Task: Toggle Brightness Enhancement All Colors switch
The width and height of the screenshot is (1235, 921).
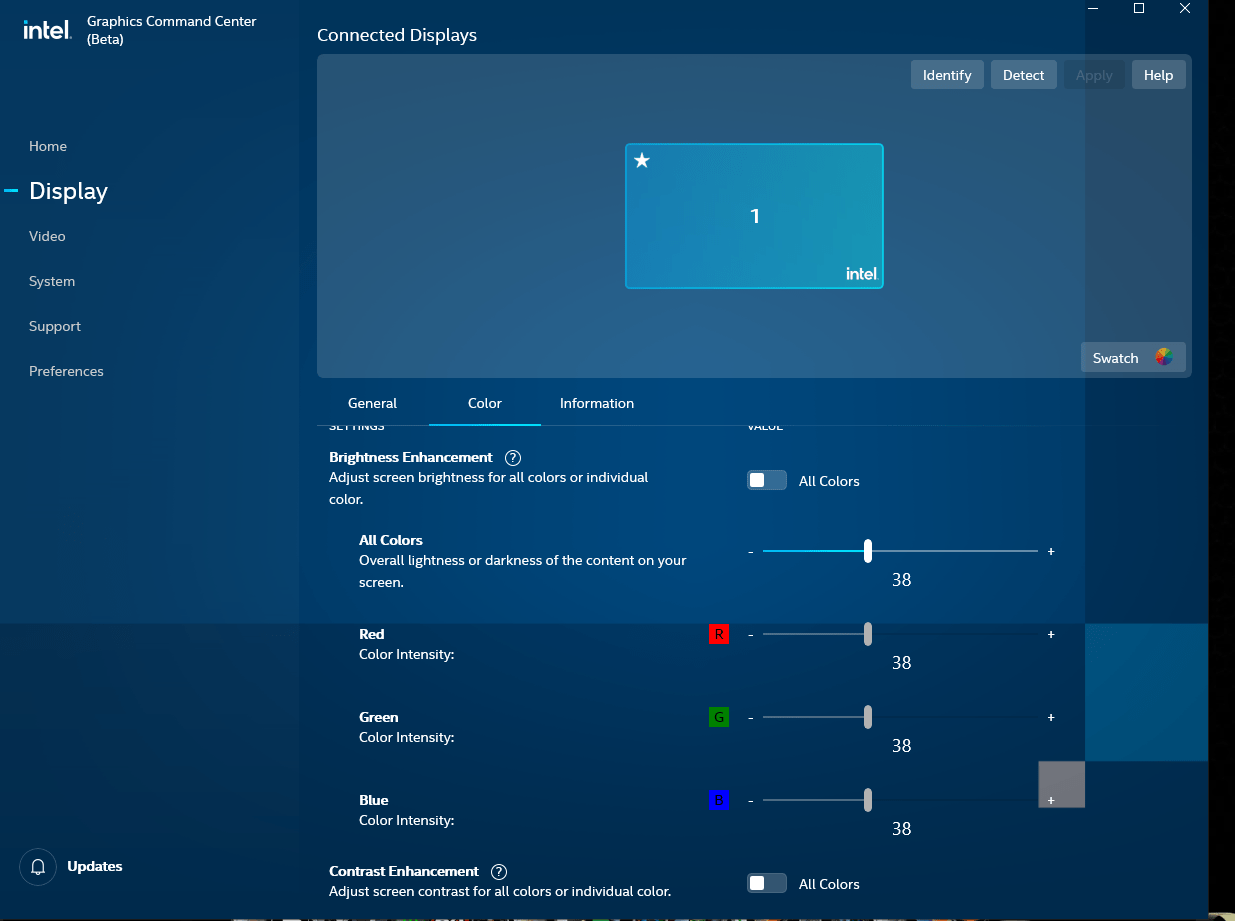Action: point(767,481)
